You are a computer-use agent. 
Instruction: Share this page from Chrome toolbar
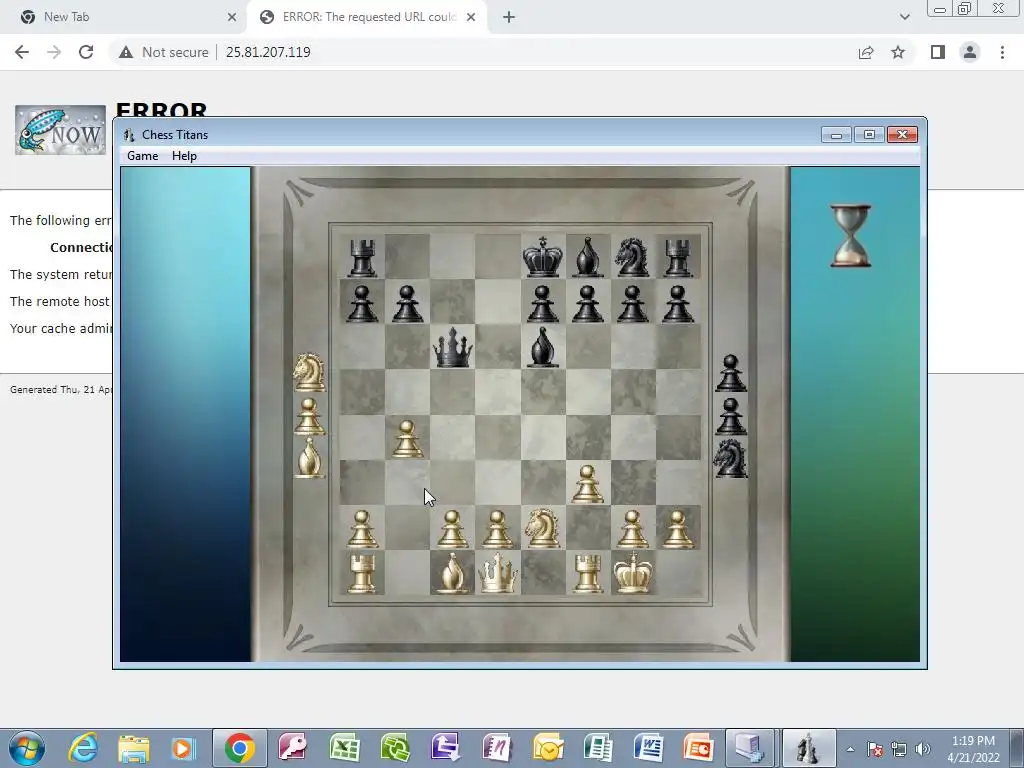[866, 52]
